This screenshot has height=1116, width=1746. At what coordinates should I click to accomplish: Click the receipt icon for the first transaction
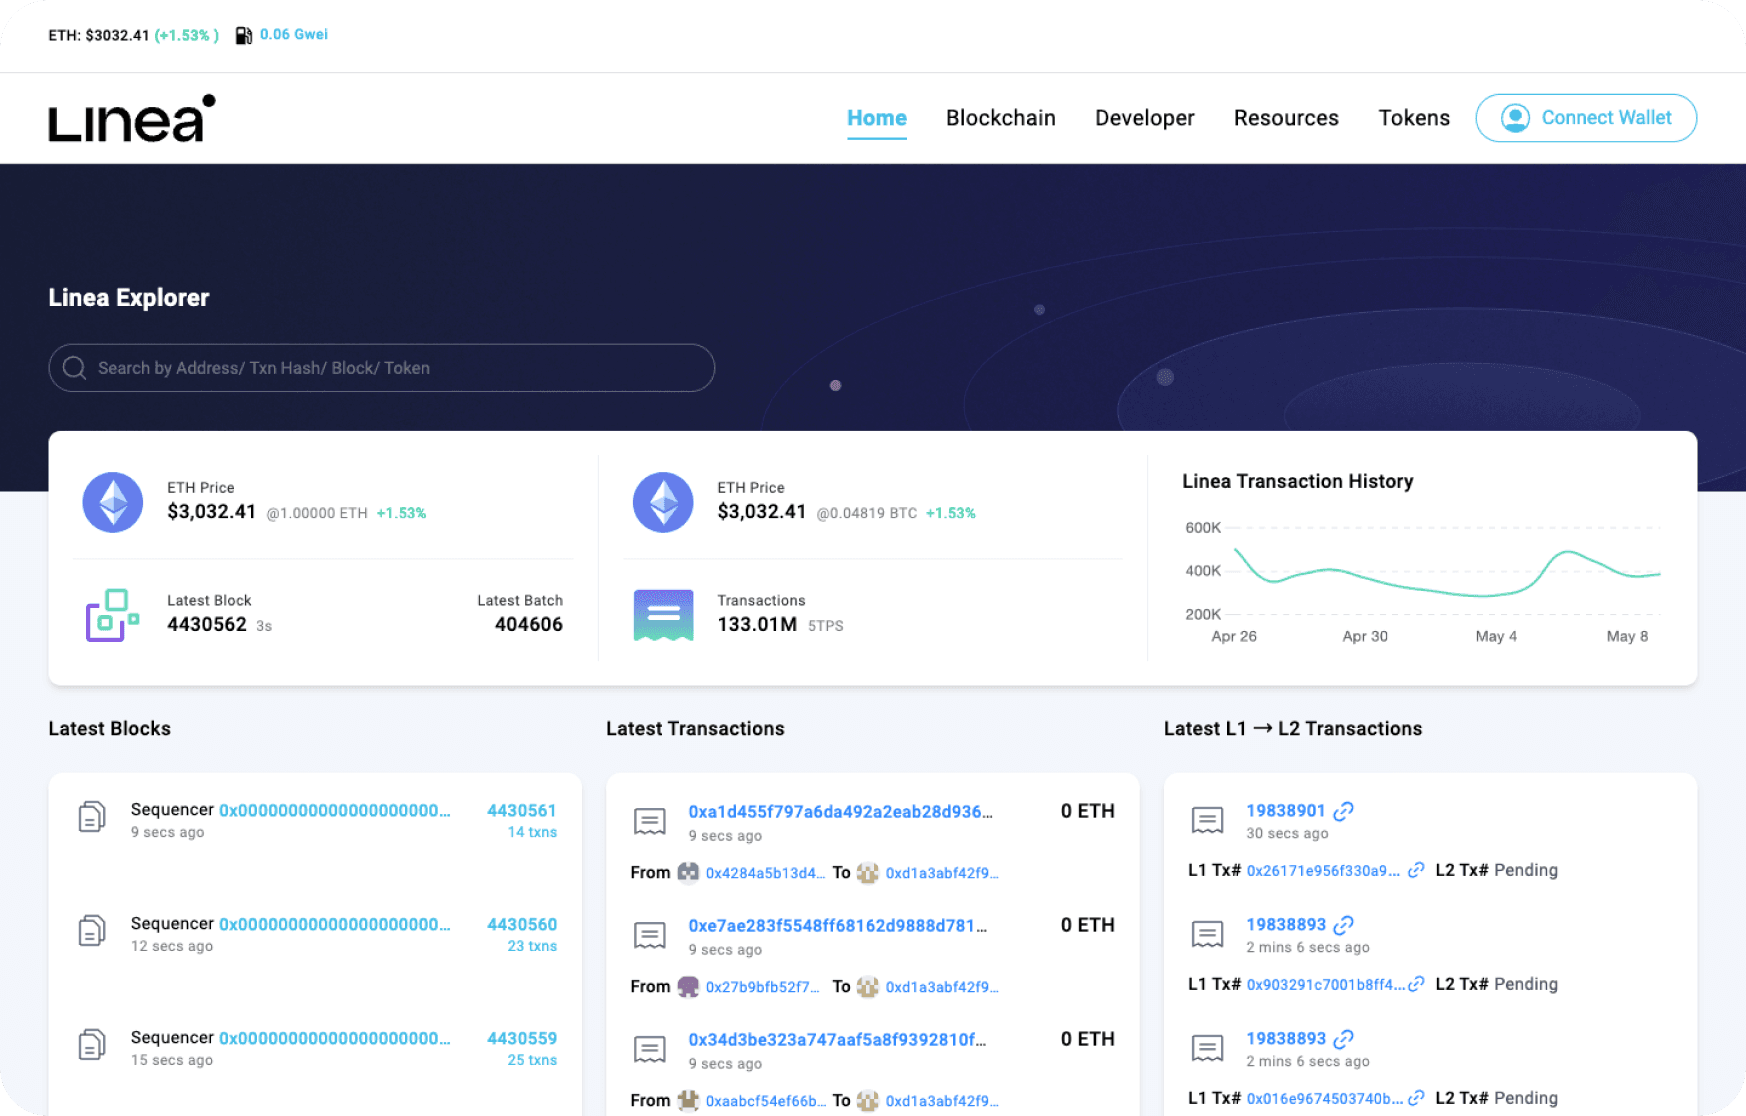(x=650, y=820)
